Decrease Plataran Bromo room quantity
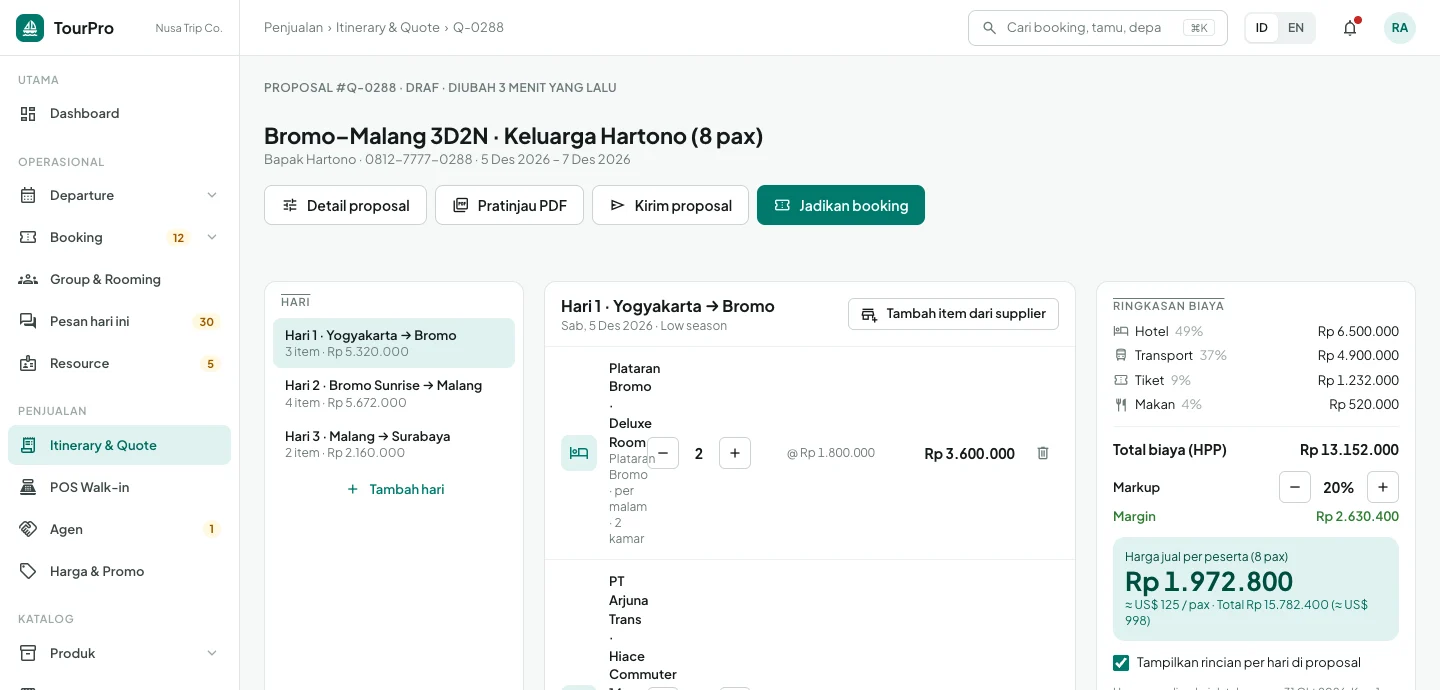The image size is (1440, 690). tap(663, 453)
